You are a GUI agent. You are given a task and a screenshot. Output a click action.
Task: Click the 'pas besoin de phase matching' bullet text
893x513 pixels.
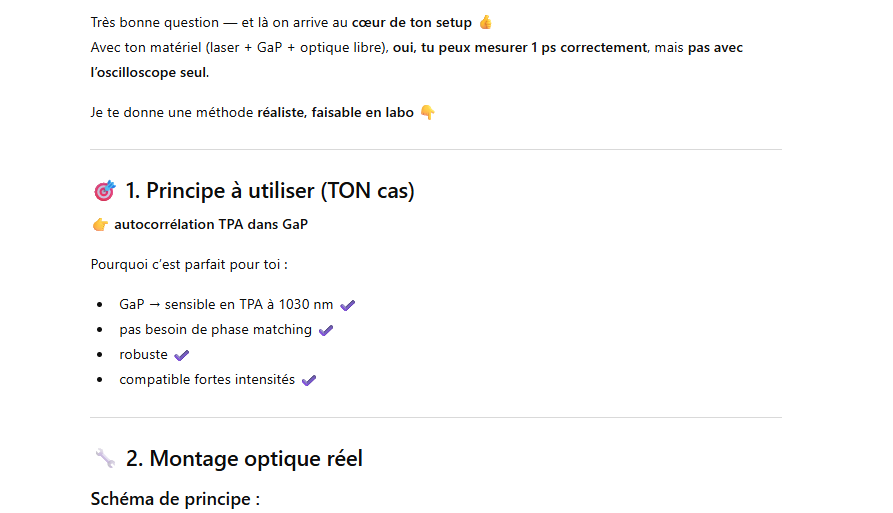click(x=215, y=329)
